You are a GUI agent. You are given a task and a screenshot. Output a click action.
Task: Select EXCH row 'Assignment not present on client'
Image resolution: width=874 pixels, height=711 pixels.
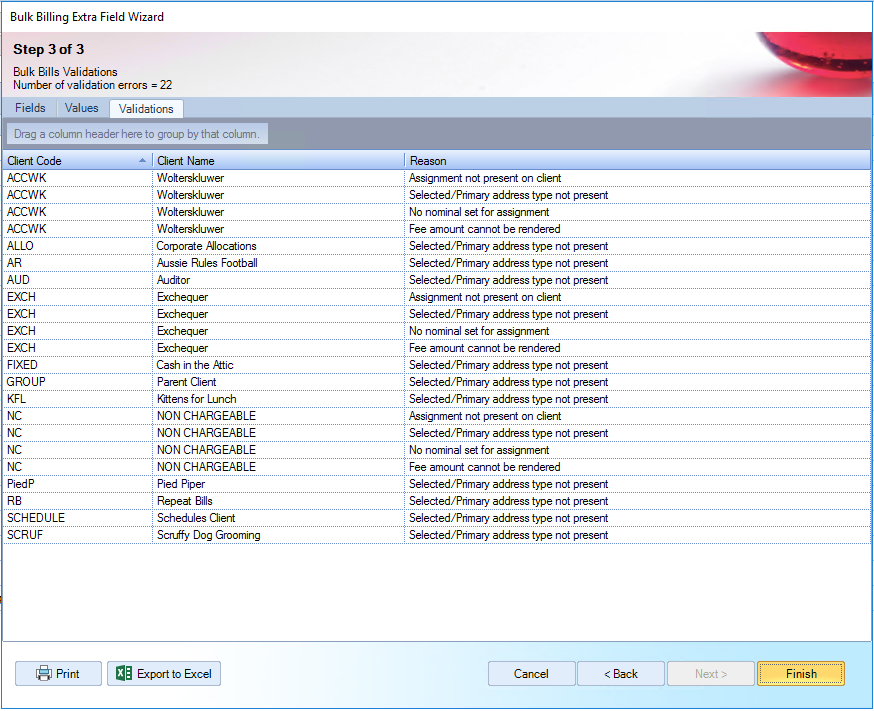coord(436,297)
